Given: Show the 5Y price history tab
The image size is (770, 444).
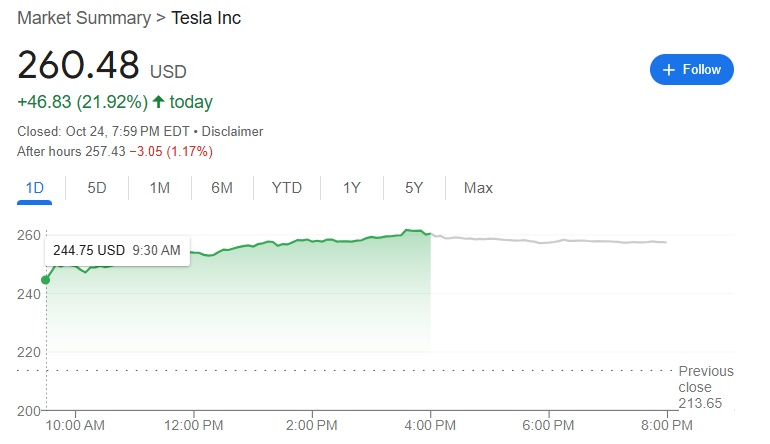Looking at the screenshot, I should pyautogui.click(x=414, y=188).
